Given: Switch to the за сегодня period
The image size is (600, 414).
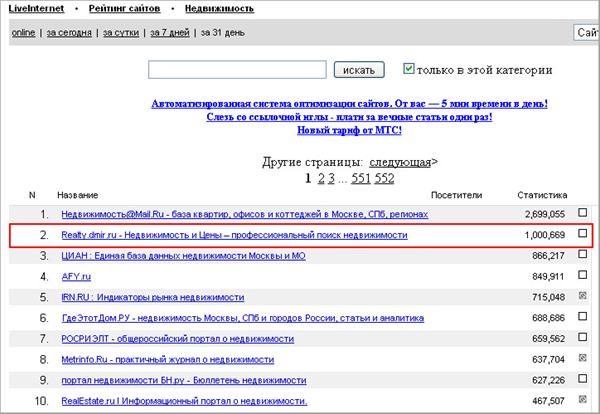Looking at the screenshot, I should (69, 33).
